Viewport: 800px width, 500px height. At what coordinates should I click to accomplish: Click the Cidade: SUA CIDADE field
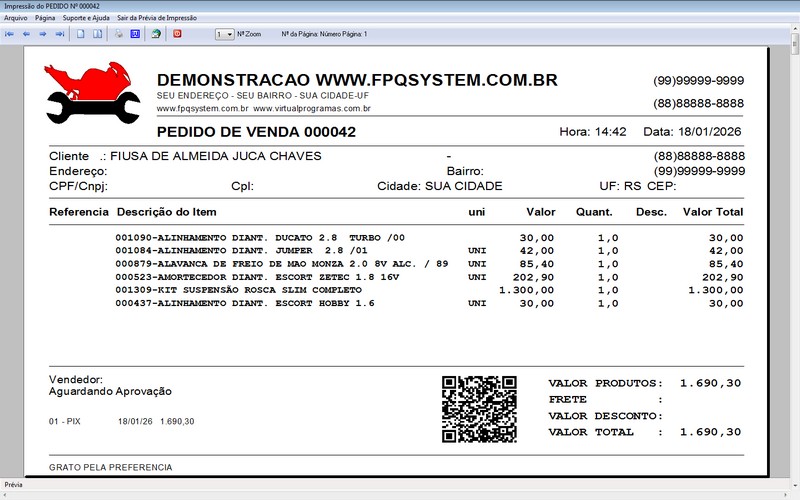coord(440,186)
